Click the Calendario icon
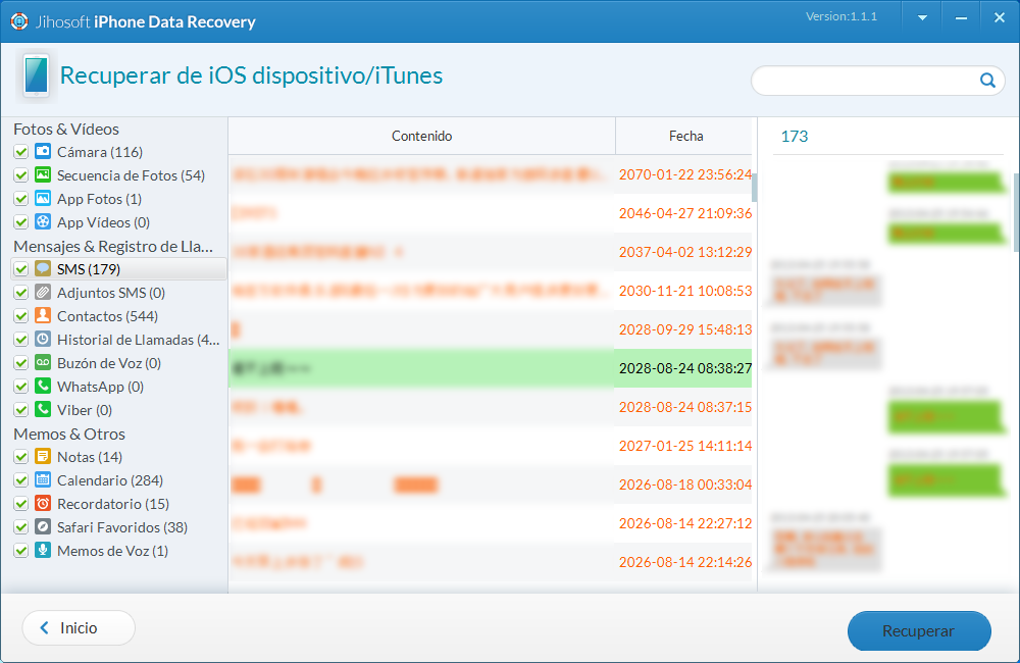The height and width of the screenshot is (663, 1020). pos(43,480)
